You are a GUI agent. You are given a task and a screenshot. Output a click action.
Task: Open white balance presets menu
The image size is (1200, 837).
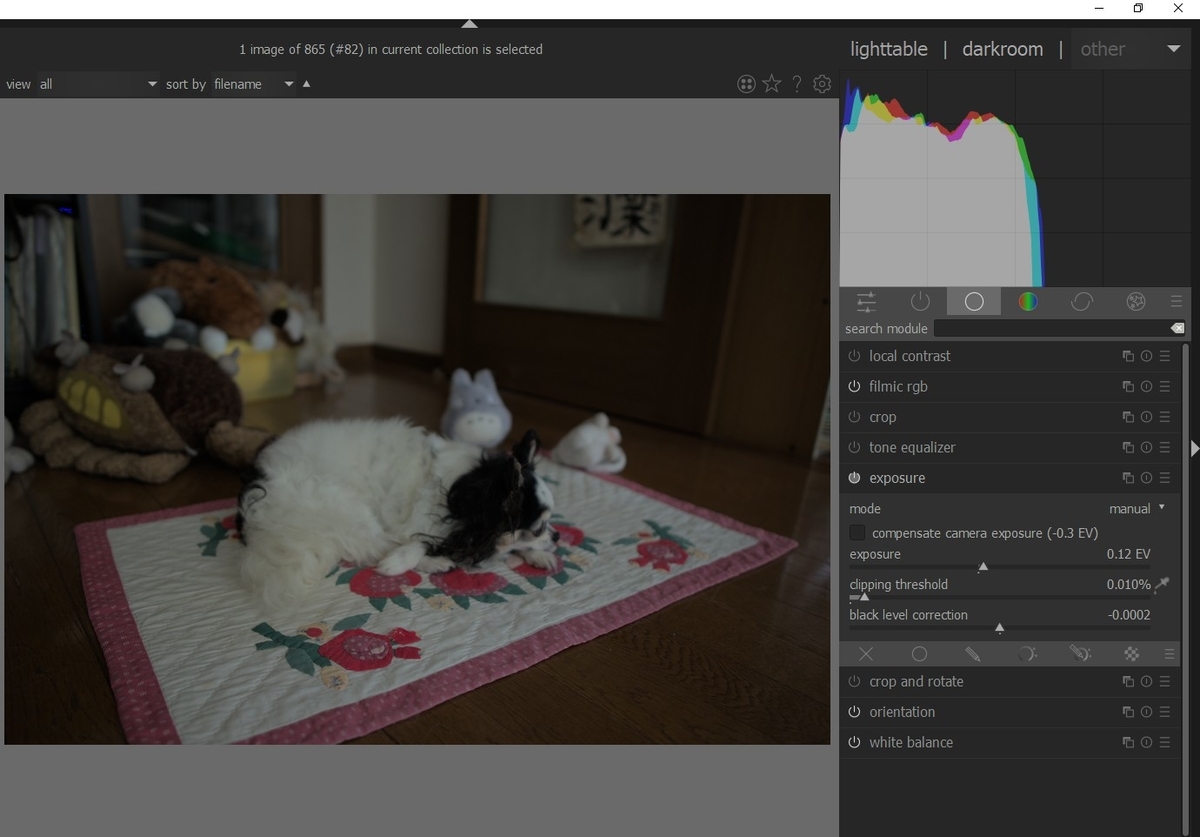tap(1165, 742)
